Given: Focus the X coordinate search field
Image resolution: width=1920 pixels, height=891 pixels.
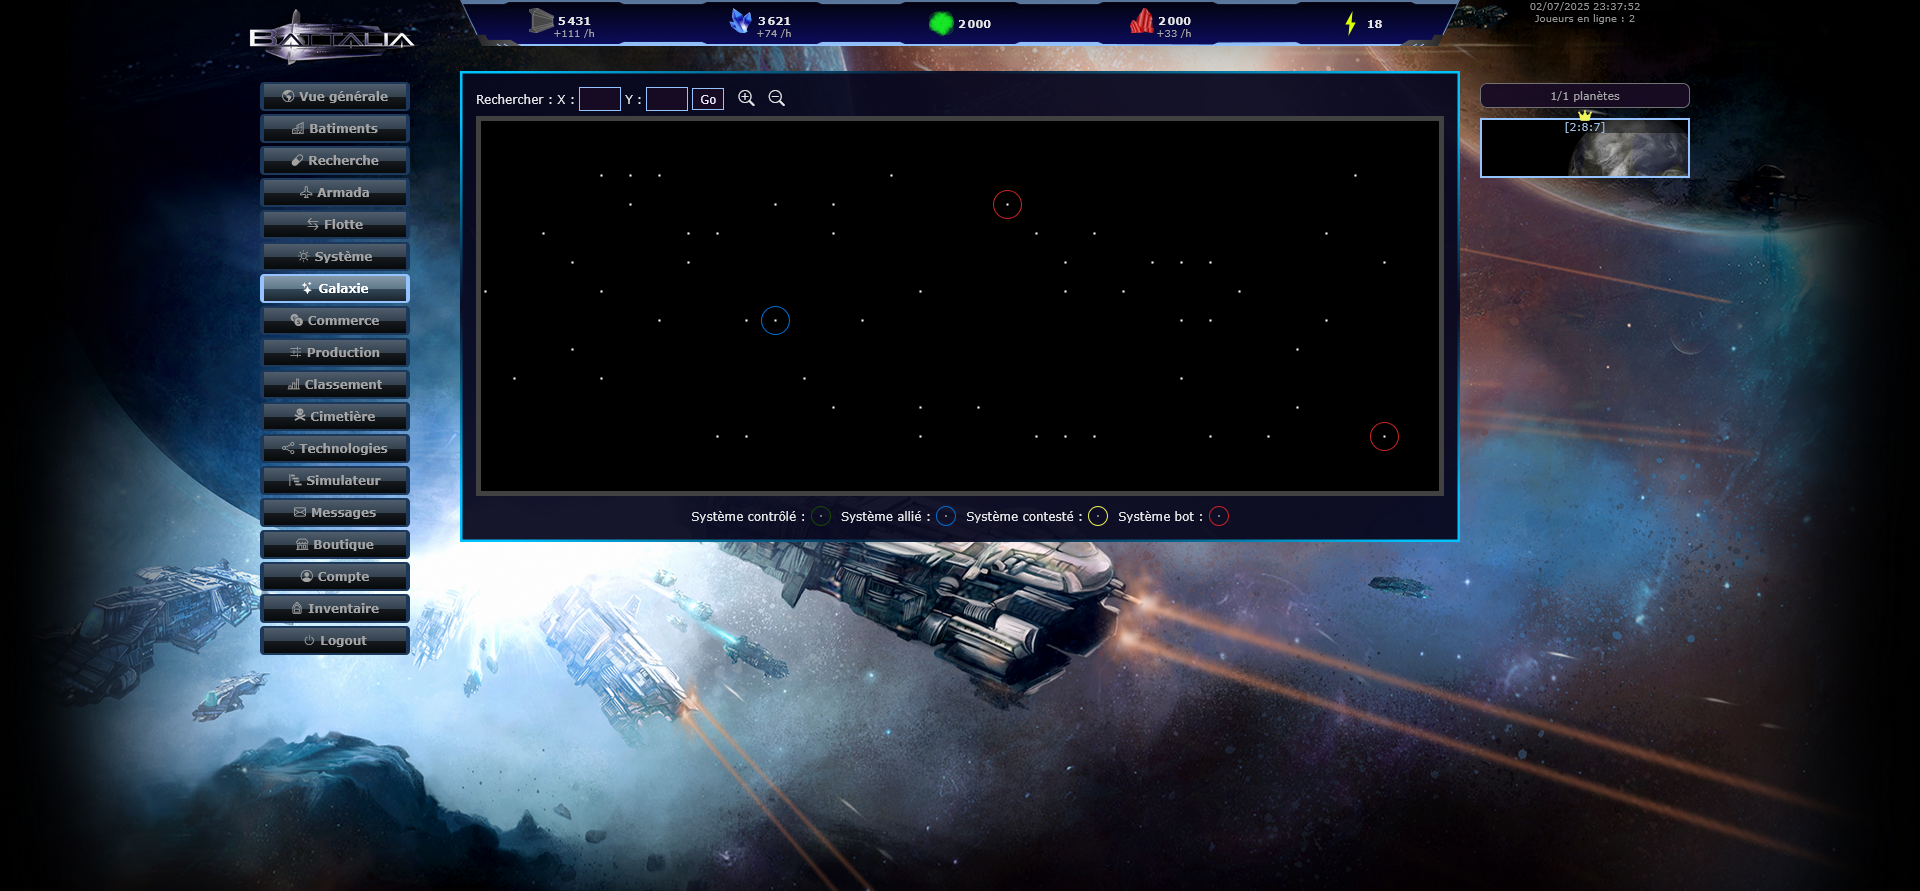Looking at the screenshot, I should coord(600,99).
